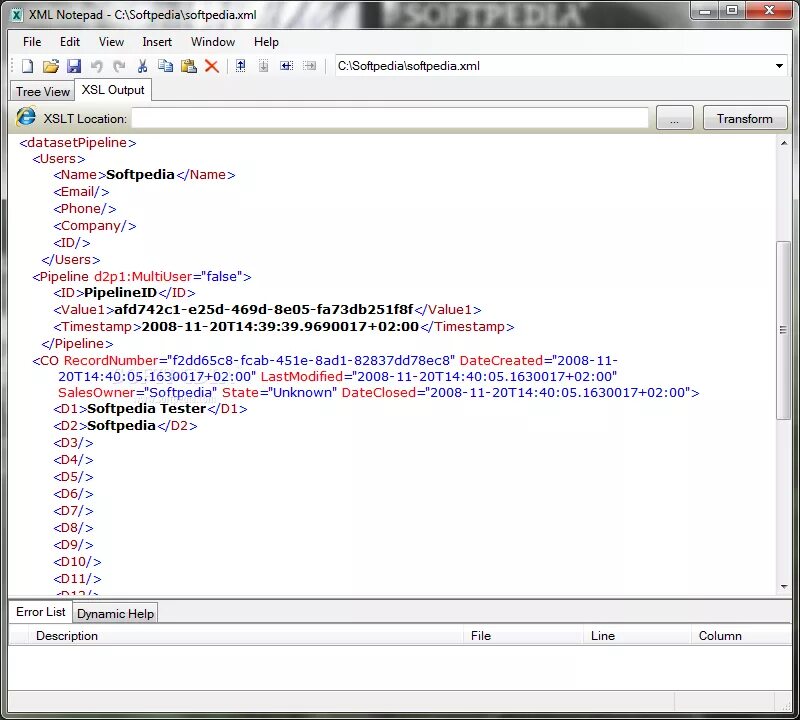Click the Nudge node down icon
The height and width of the screenshot is (720, 800).
point(263,66)
